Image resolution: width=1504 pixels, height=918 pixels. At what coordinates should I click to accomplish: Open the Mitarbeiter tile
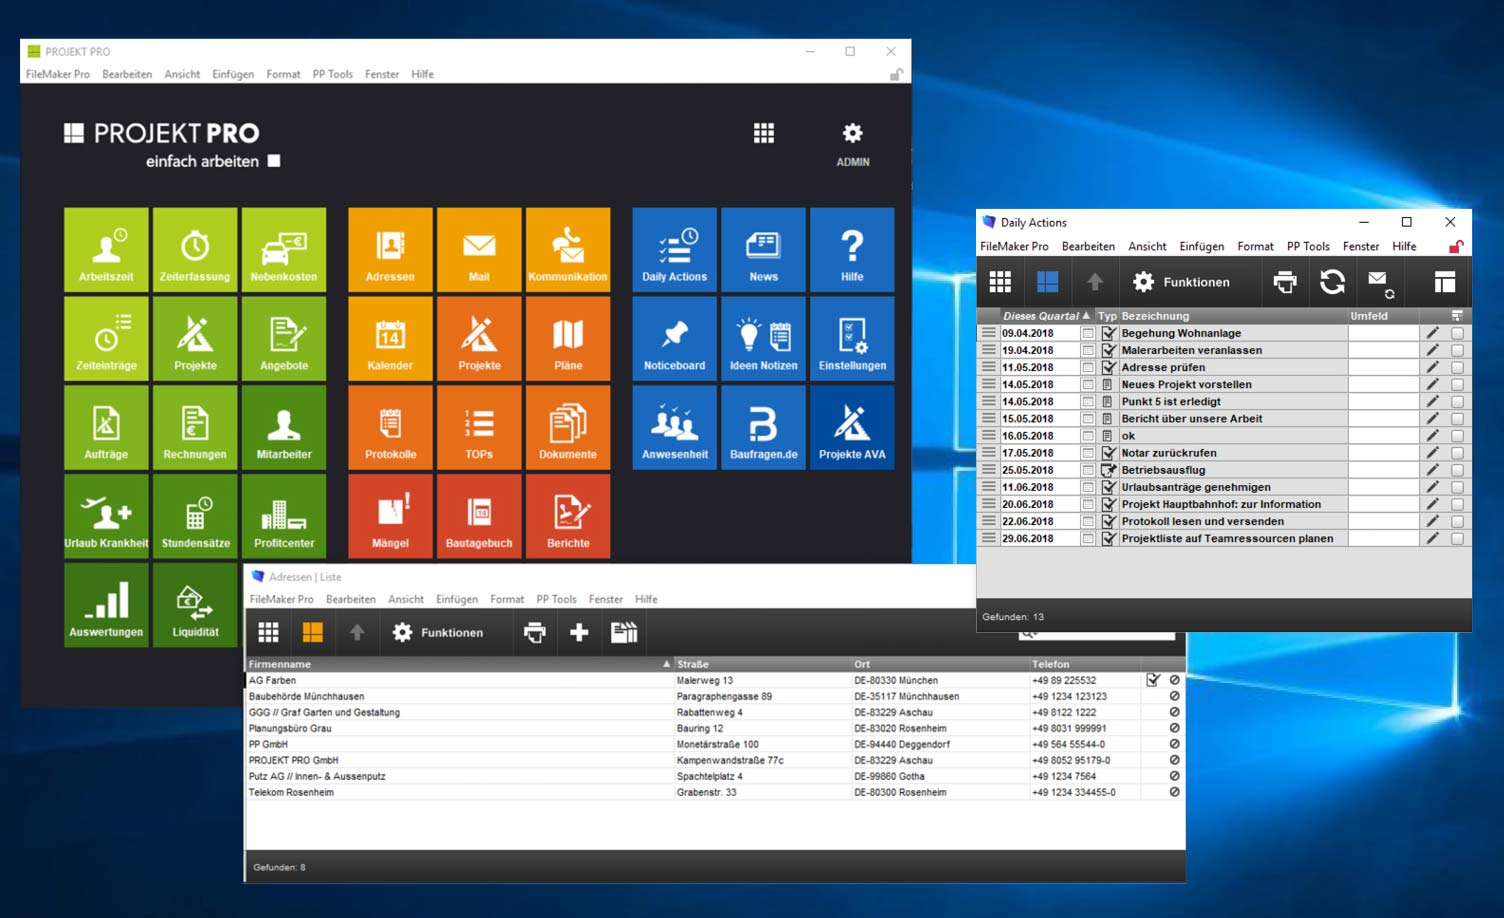pyautogui.click(x=284, y=428)
